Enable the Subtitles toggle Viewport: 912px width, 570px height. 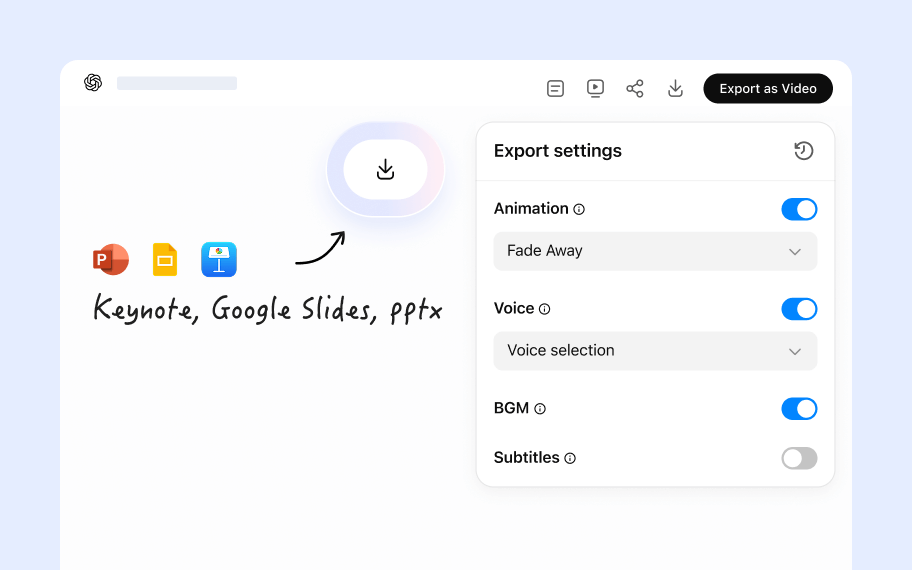pyautogui.click(x=799, y=458)
